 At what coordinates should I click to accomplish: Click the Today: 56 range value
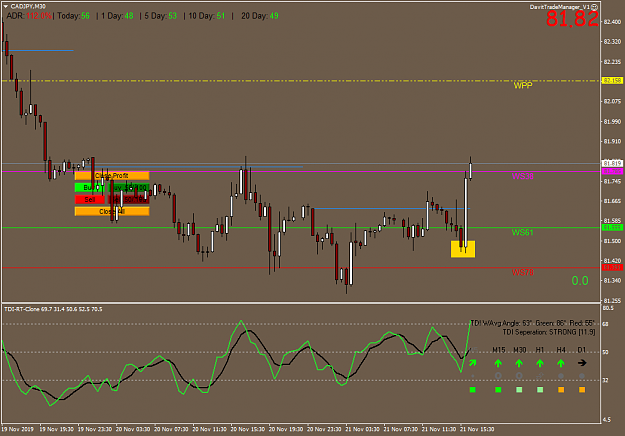click(73, 16)
